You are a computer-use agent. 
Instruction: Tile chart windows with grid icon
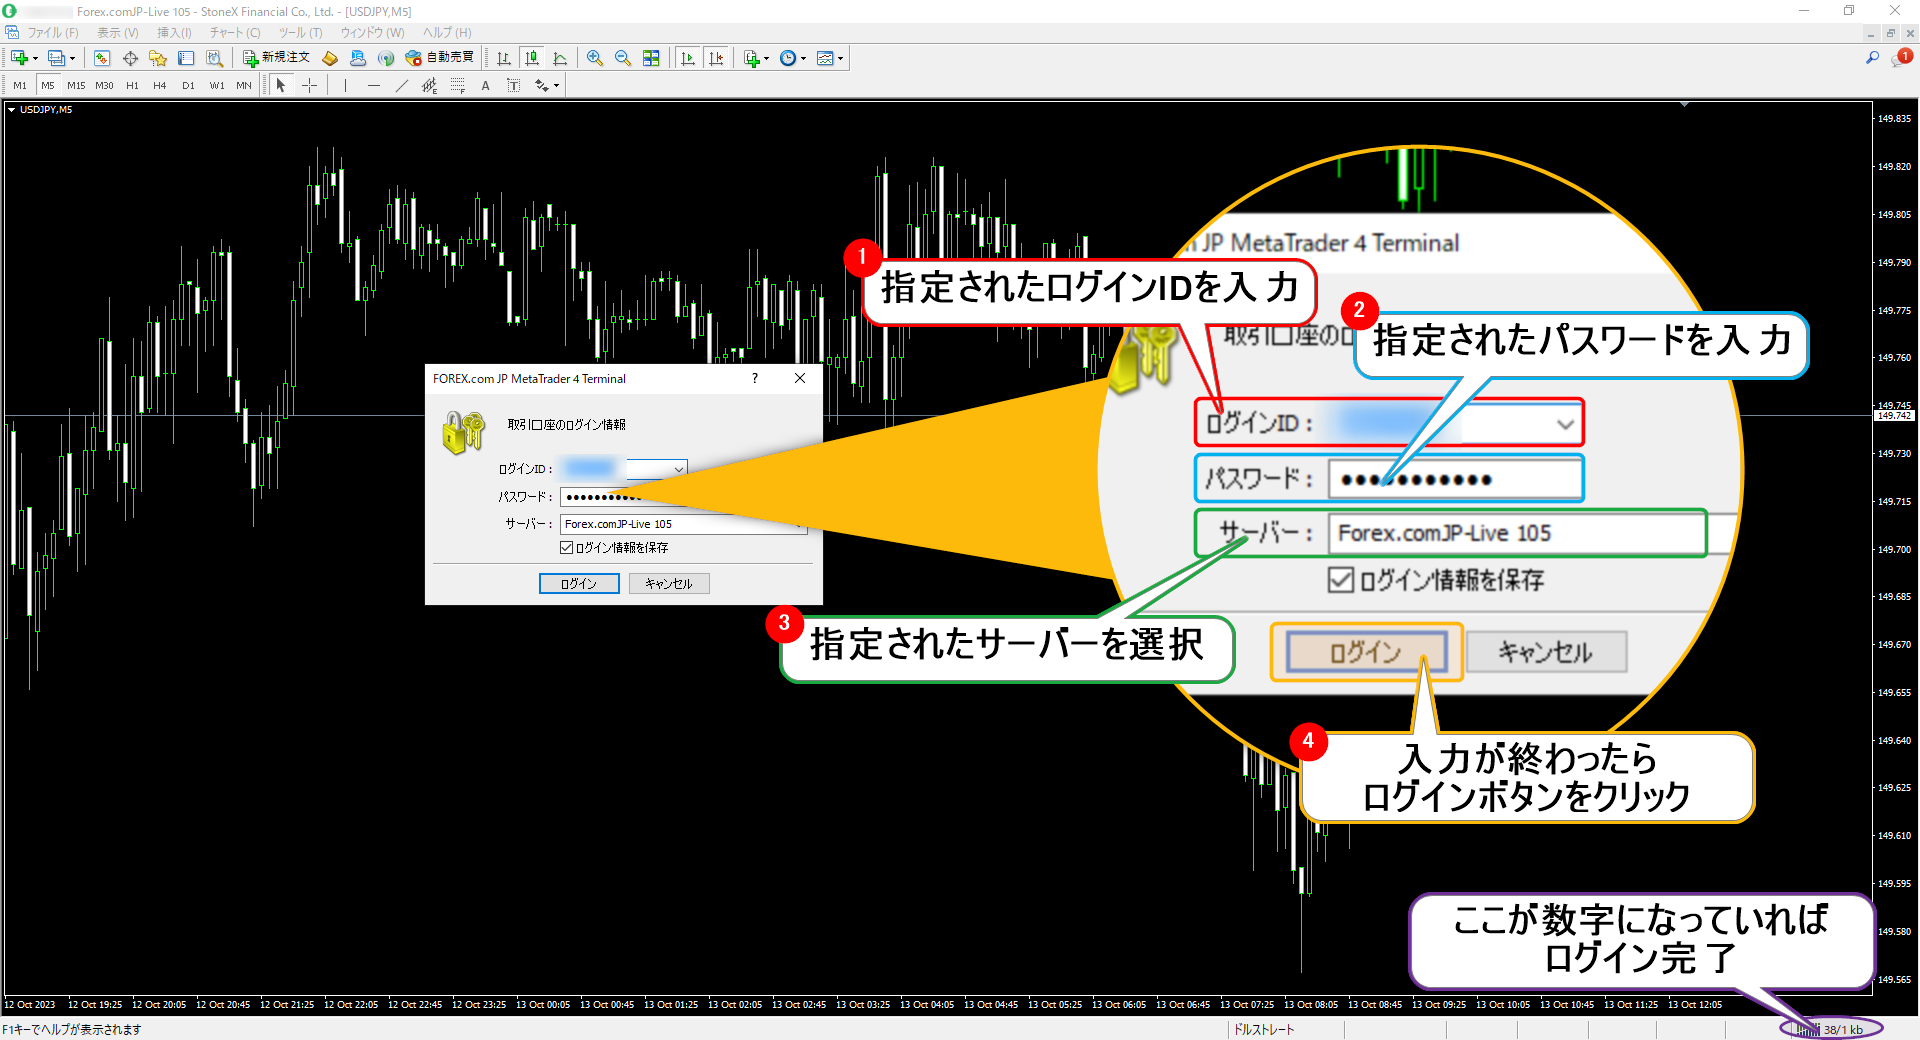click(651, 58)
